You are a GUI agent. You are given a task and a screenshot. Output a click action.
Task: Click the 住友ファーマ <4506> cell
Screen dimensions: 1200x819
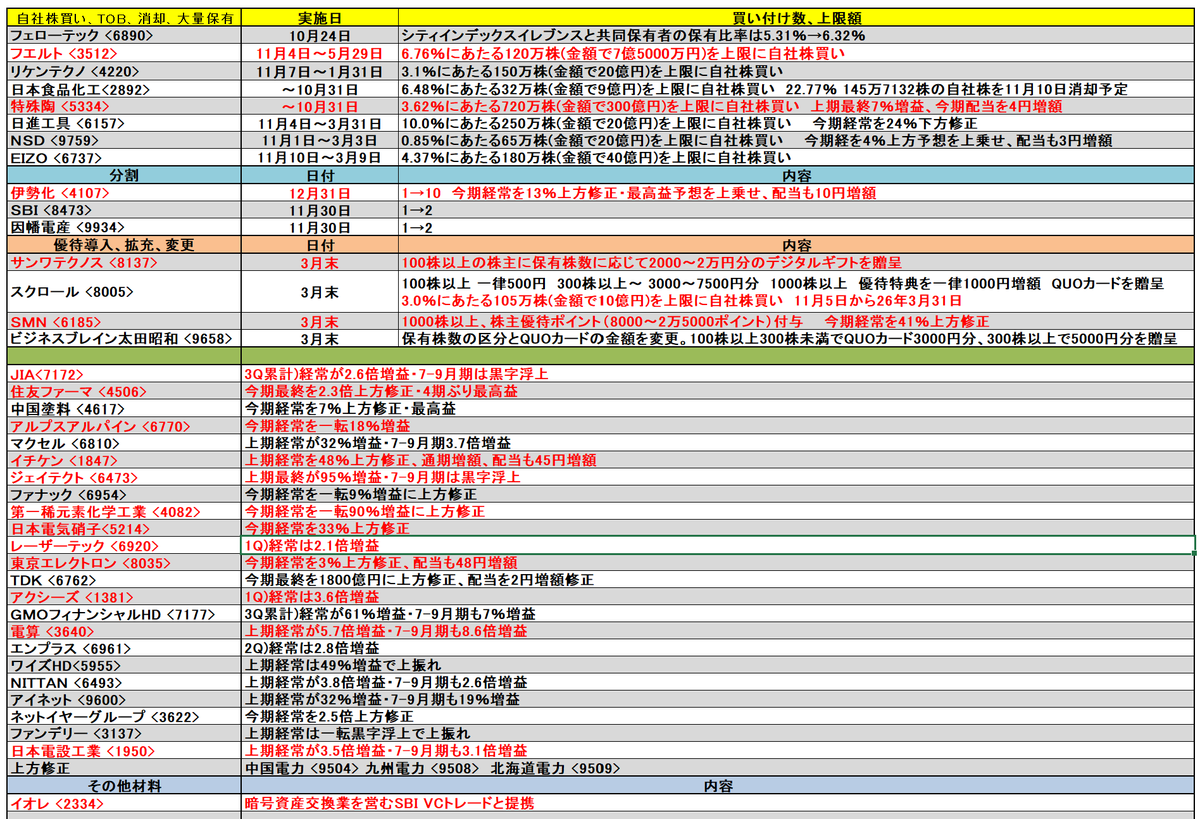[x=124, y=390]
